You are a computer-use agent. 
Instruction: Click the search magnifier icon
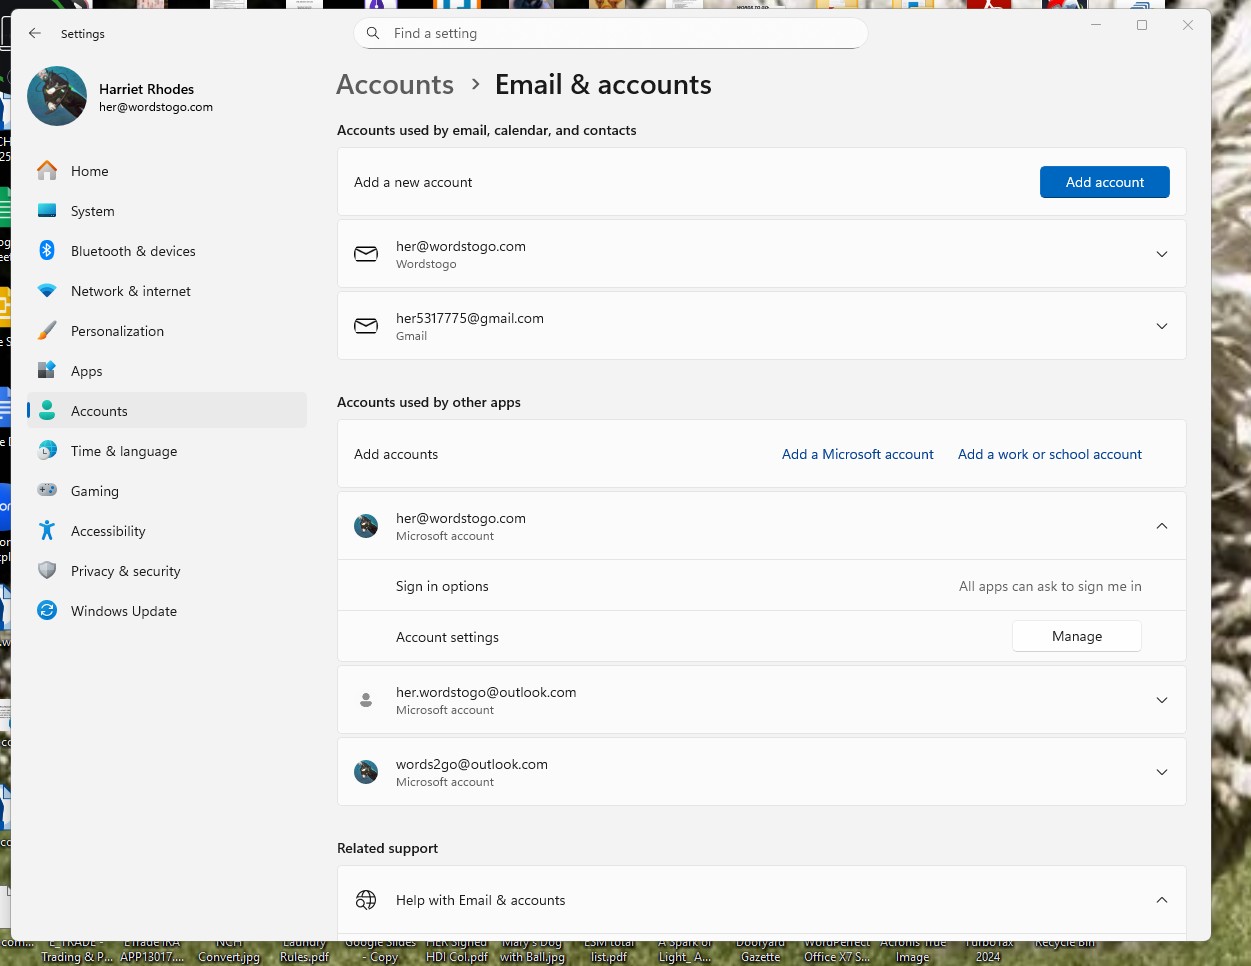pyautogui.click(x=373, y=33)
